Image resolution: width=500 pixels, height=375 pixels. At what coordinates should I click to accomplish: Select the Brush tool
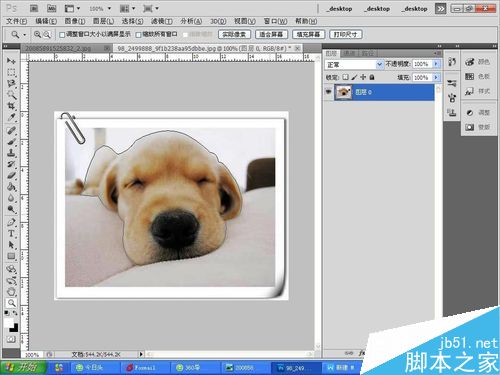(11, 142)
